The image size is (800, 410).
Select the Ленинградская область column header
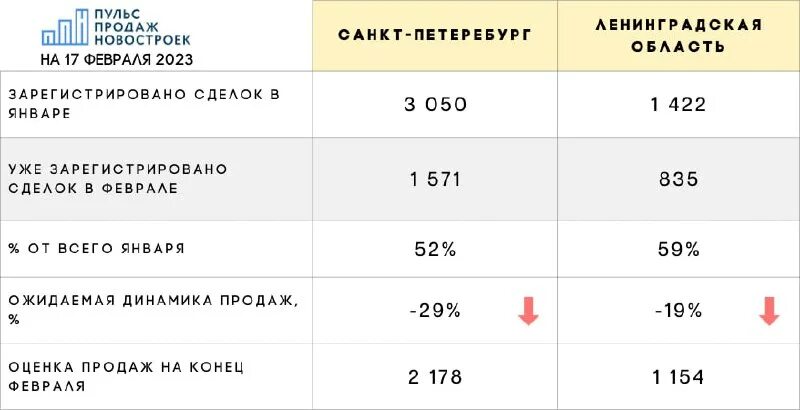[679, 36]
